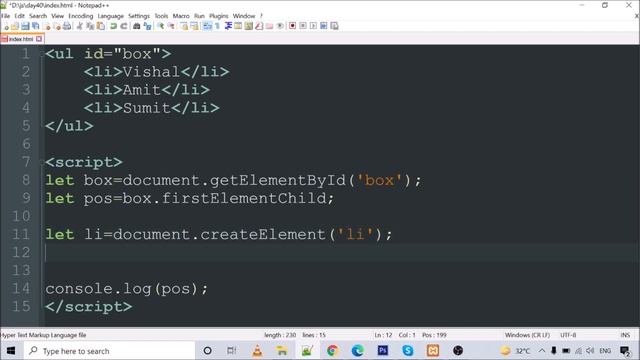The height and width of the screenshot is (360, 640).
Task: Click the Cortana circle on taskbar
Action: point(207,351)
